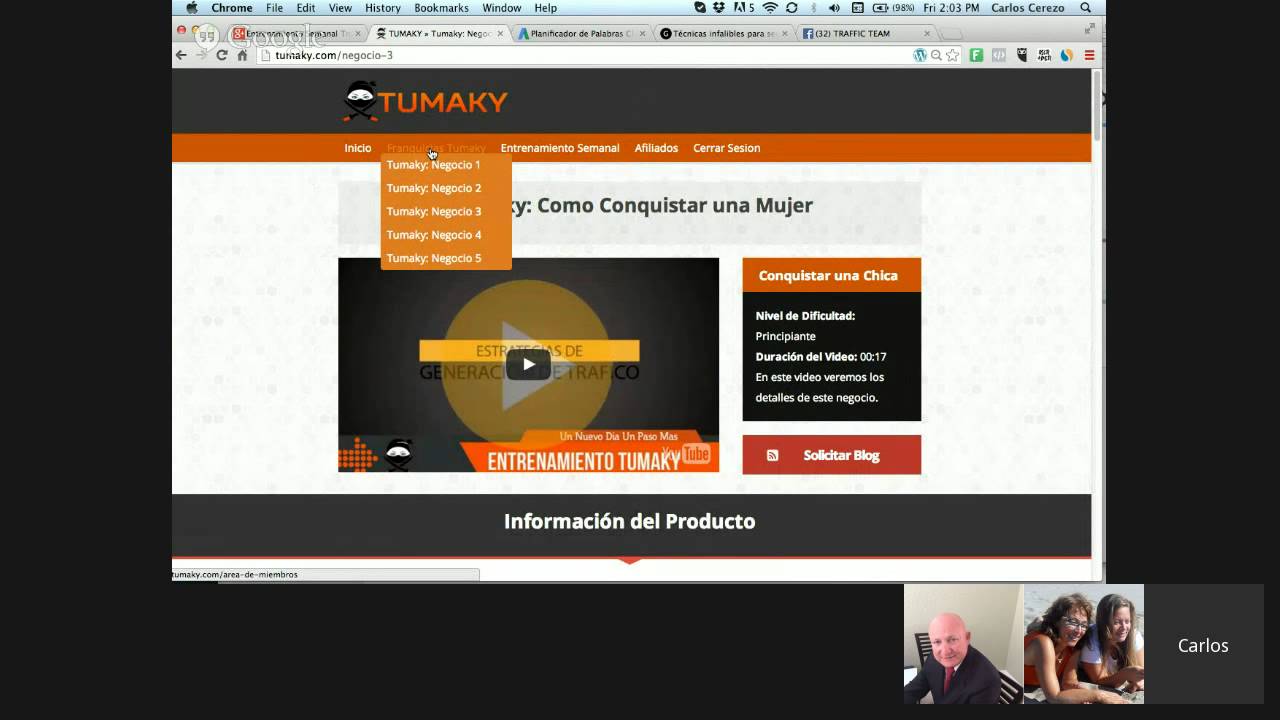Image resolution: width=1280 pixels, height=720 pixels.
Task: Play the Entrenamiento Tumaky video
Action: point(528,364)
